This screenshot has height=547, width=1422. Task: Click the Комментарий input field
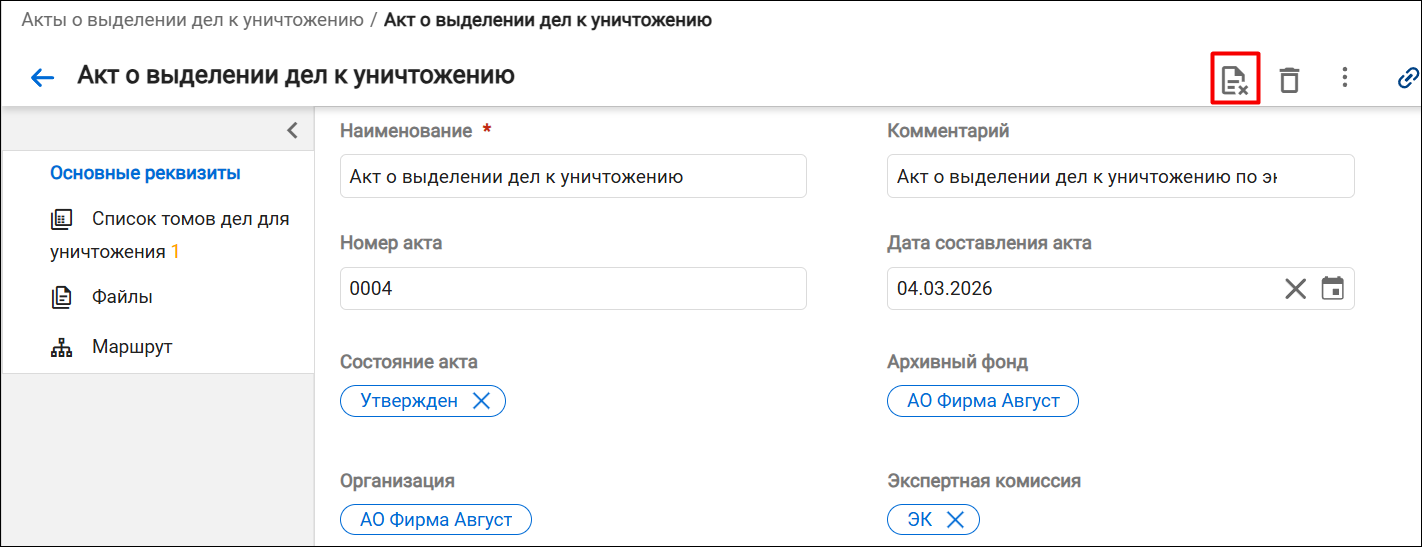pyautogui.click(x=1120, y=176)
